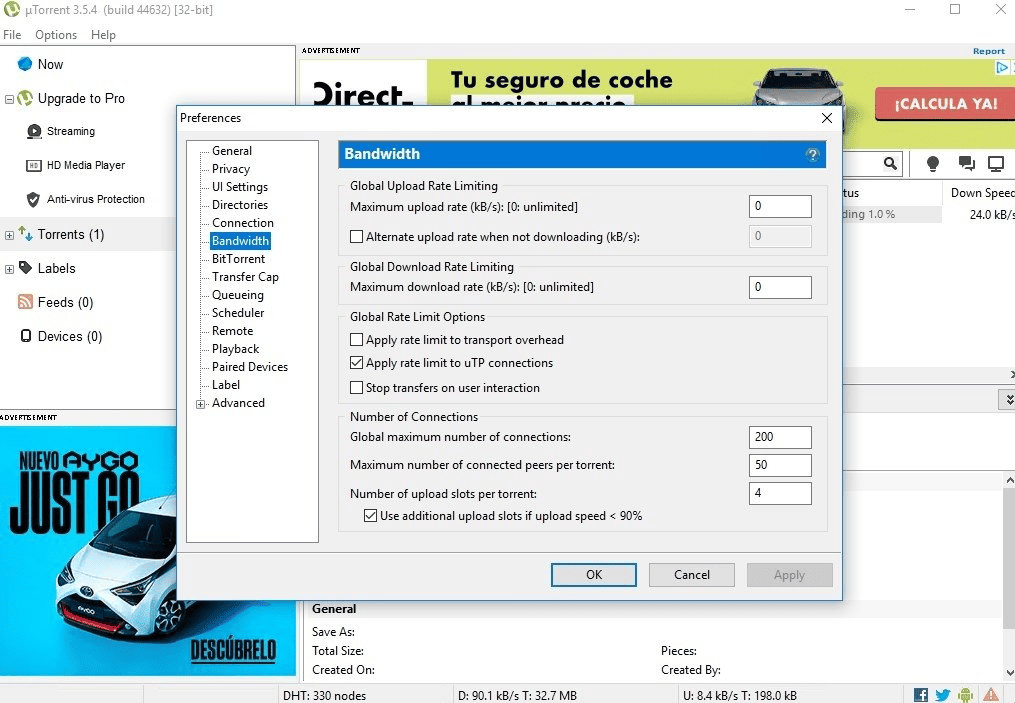Open the Options menu

coord(56,35)
